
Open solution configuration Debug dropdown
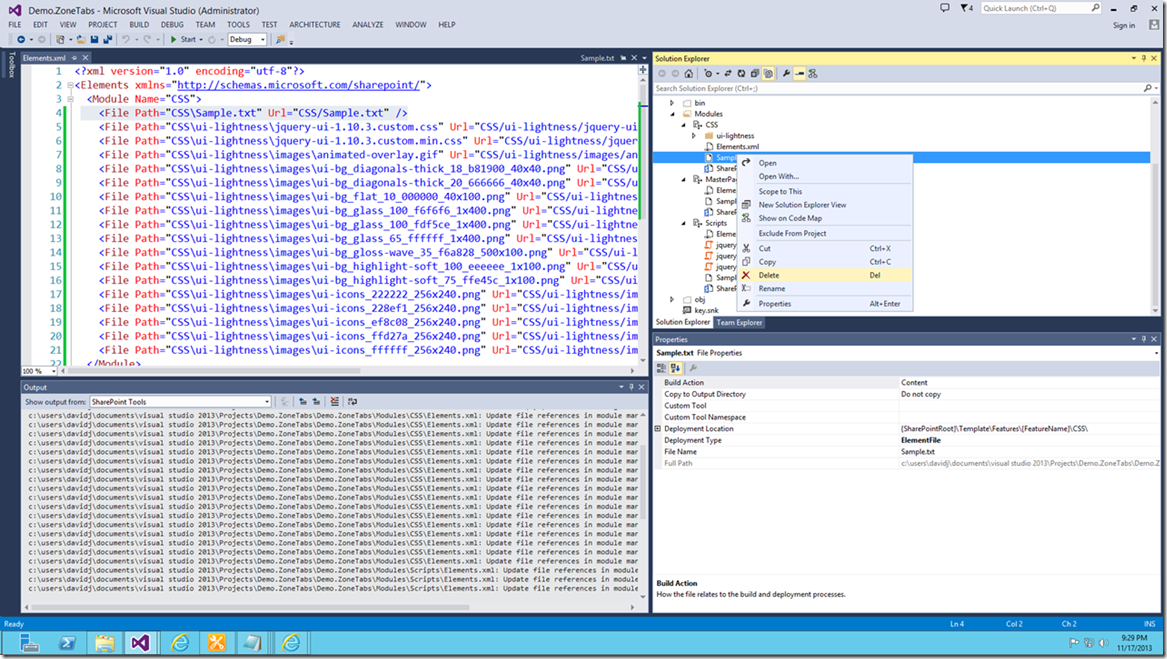[247, 39]
